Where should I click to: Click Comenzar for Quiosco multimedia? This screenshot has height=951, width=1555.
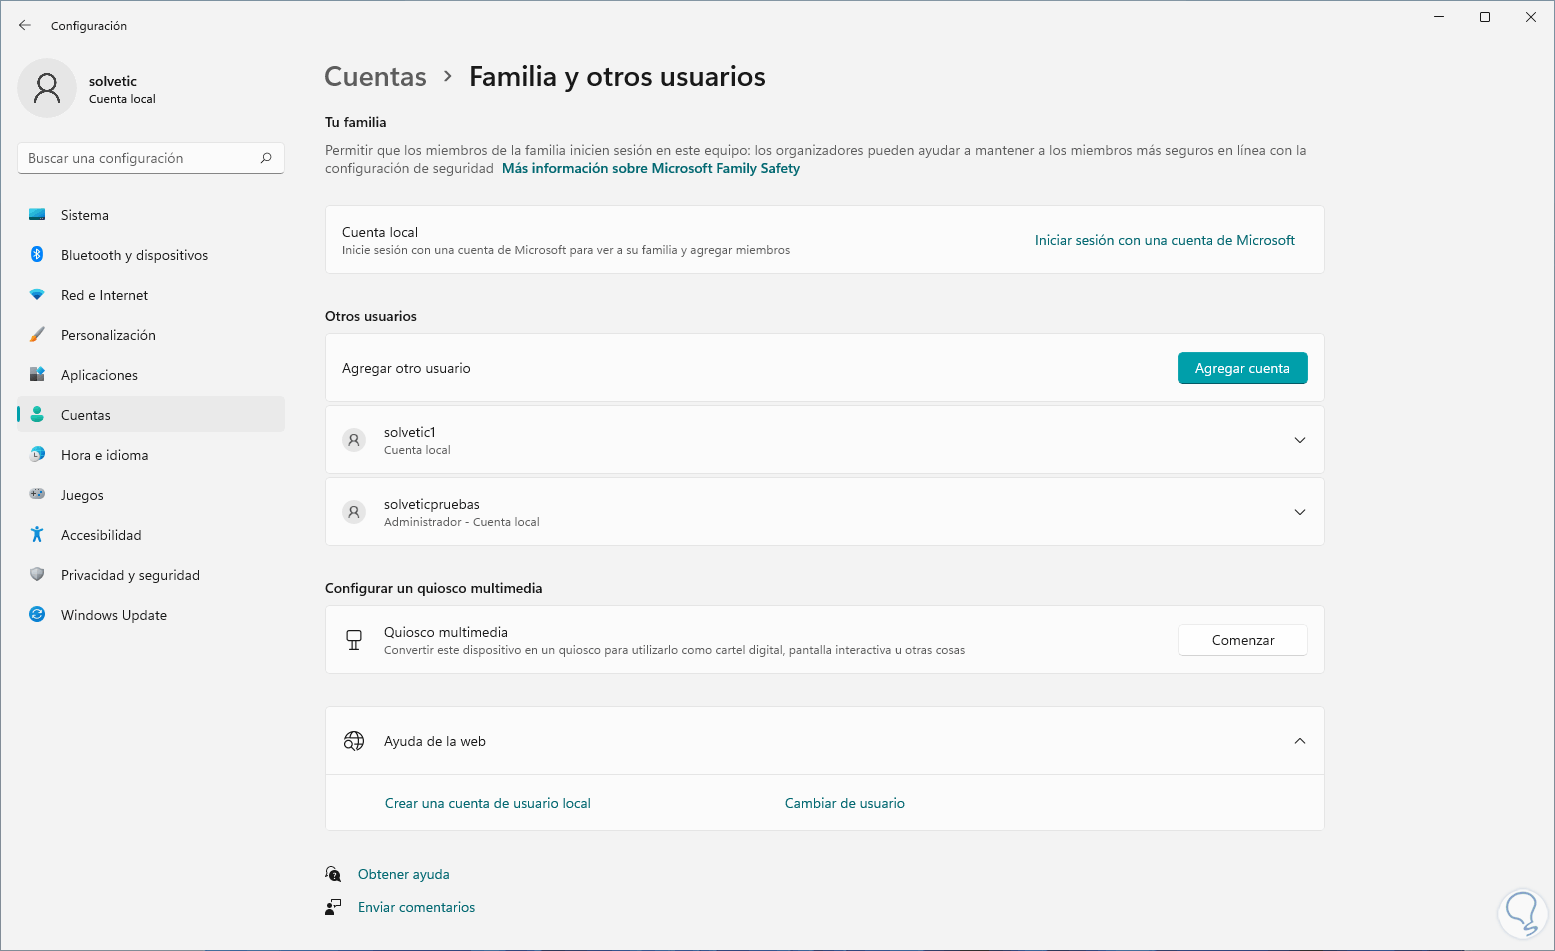click(1242, 640)
